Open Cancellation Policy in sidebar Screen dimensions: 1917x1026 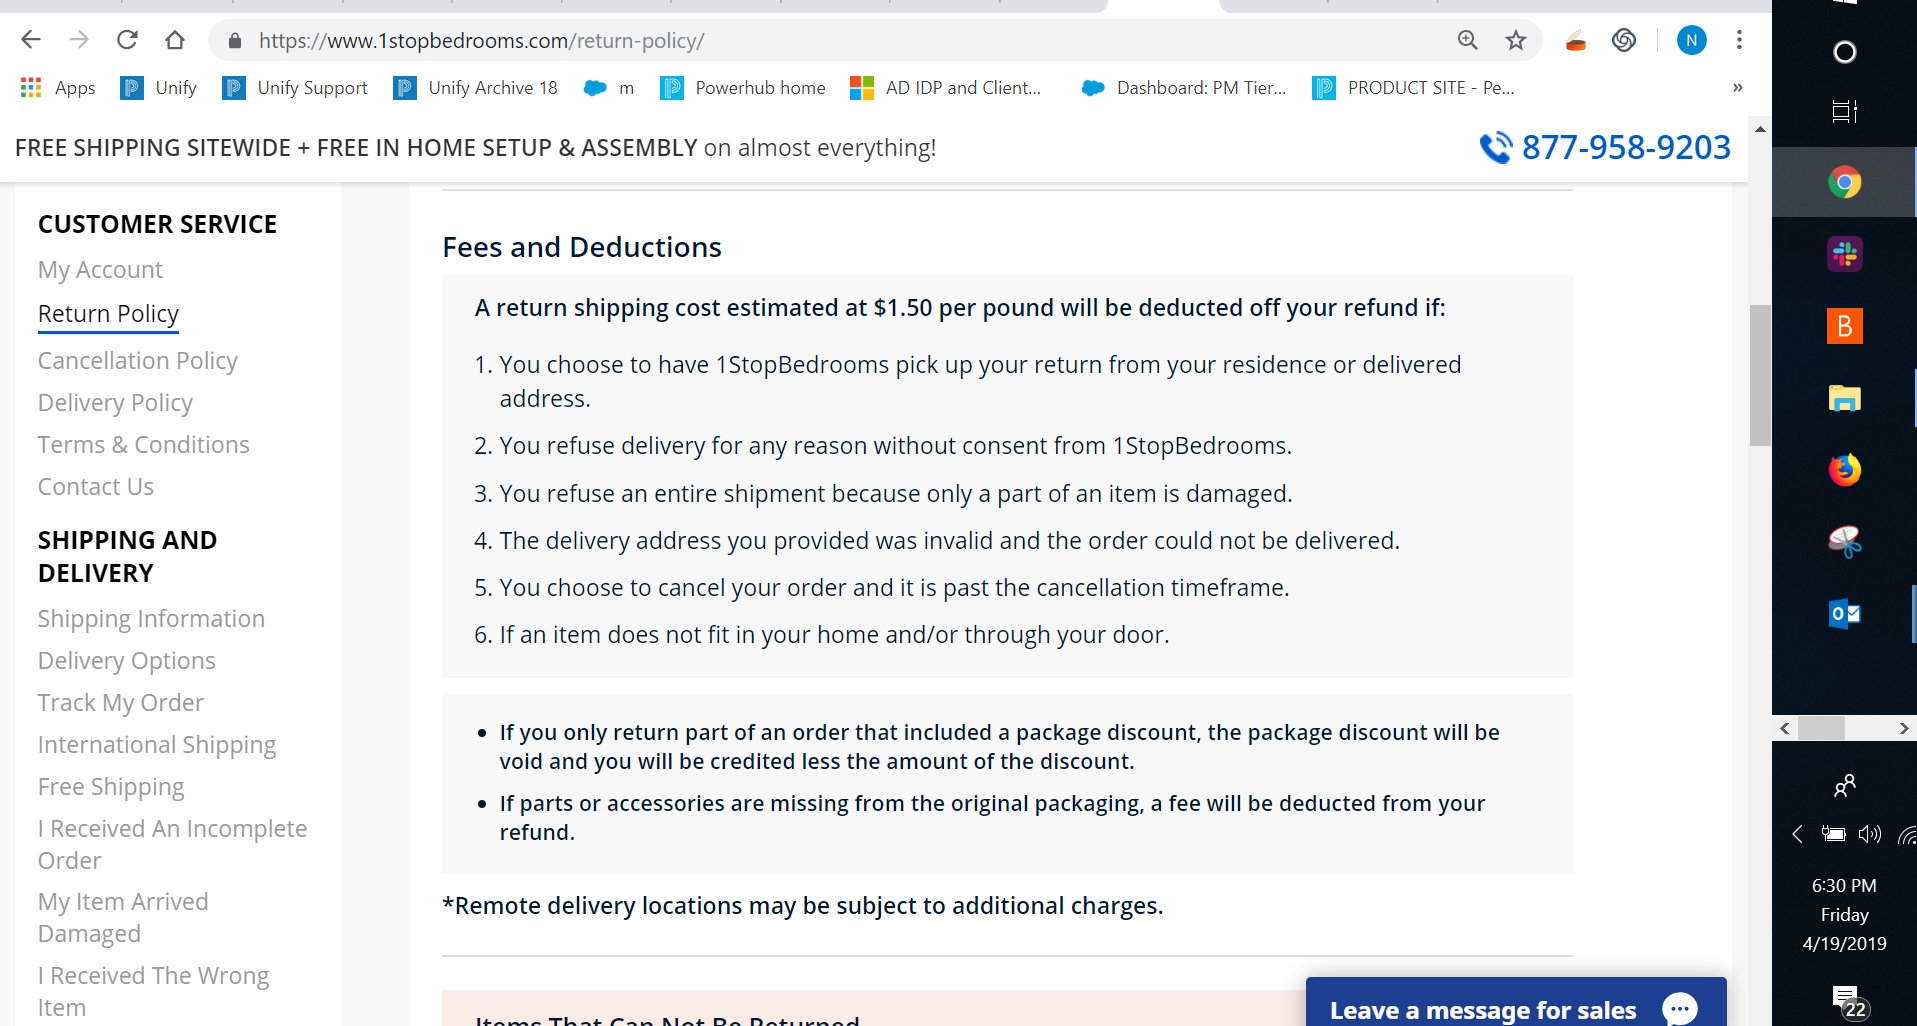click(138, 361)
